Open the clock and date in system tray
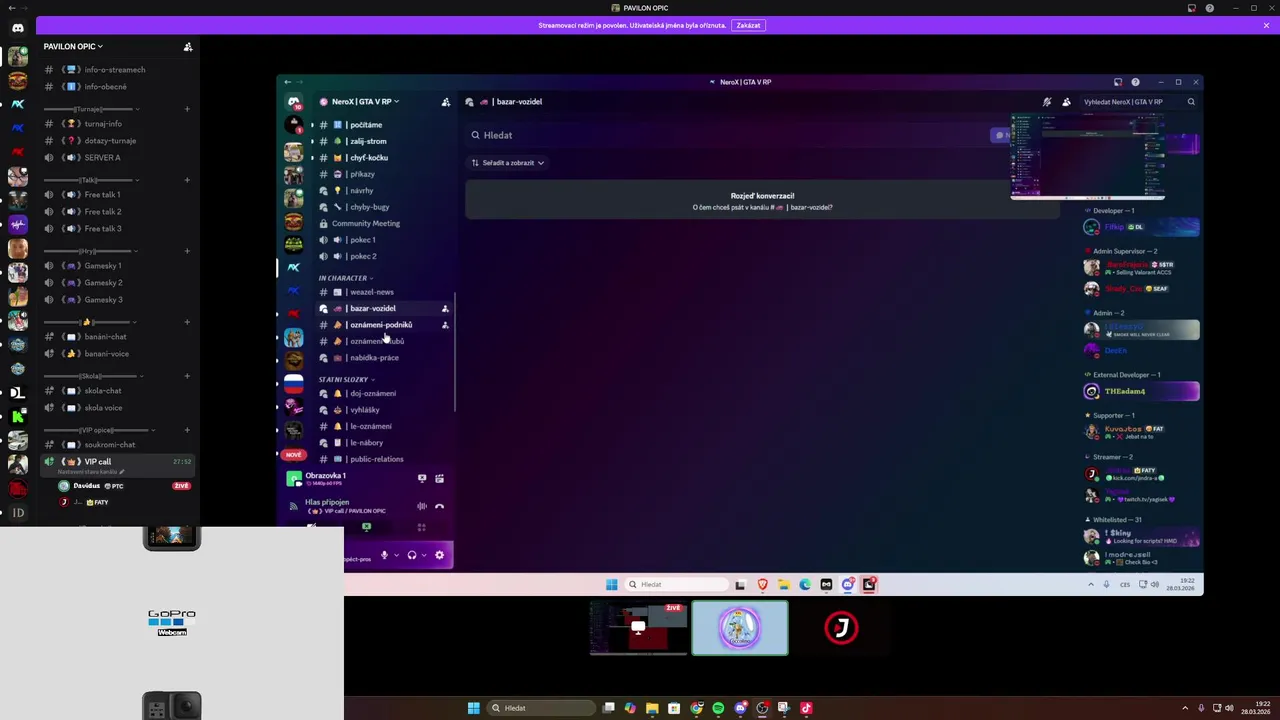 (1256, 708)
